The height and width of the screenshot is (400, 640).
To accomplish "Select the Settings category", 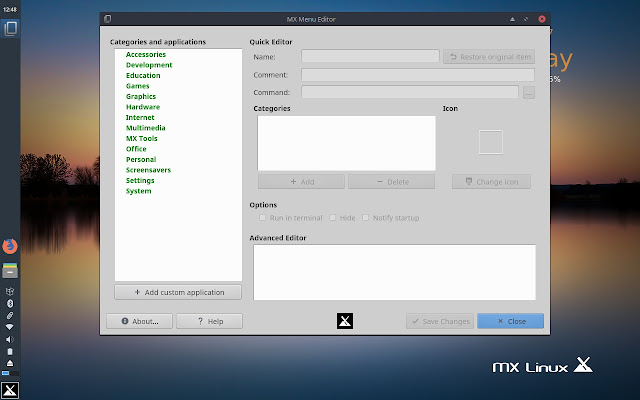I will pyautogui.click(x=140, y=180).
